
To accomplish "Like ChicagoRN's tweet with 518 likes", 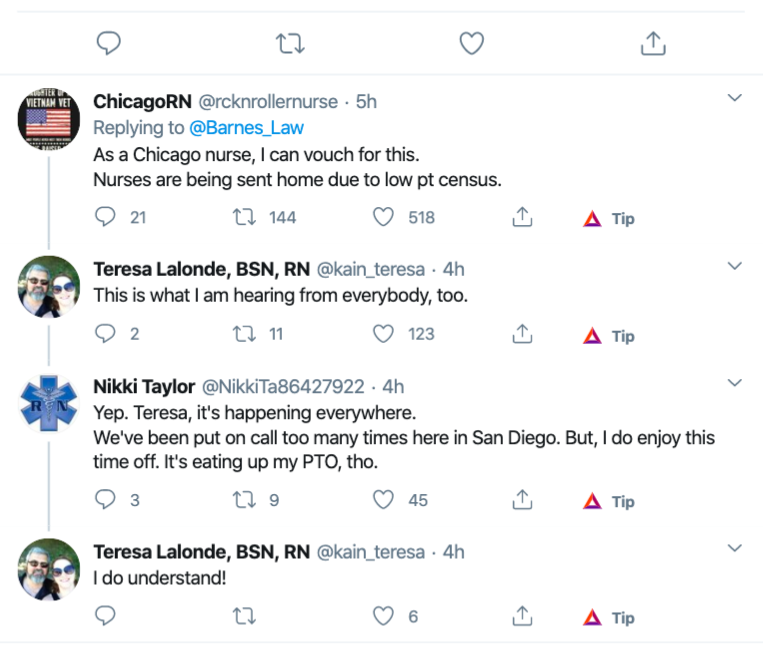I will (382, 217).
